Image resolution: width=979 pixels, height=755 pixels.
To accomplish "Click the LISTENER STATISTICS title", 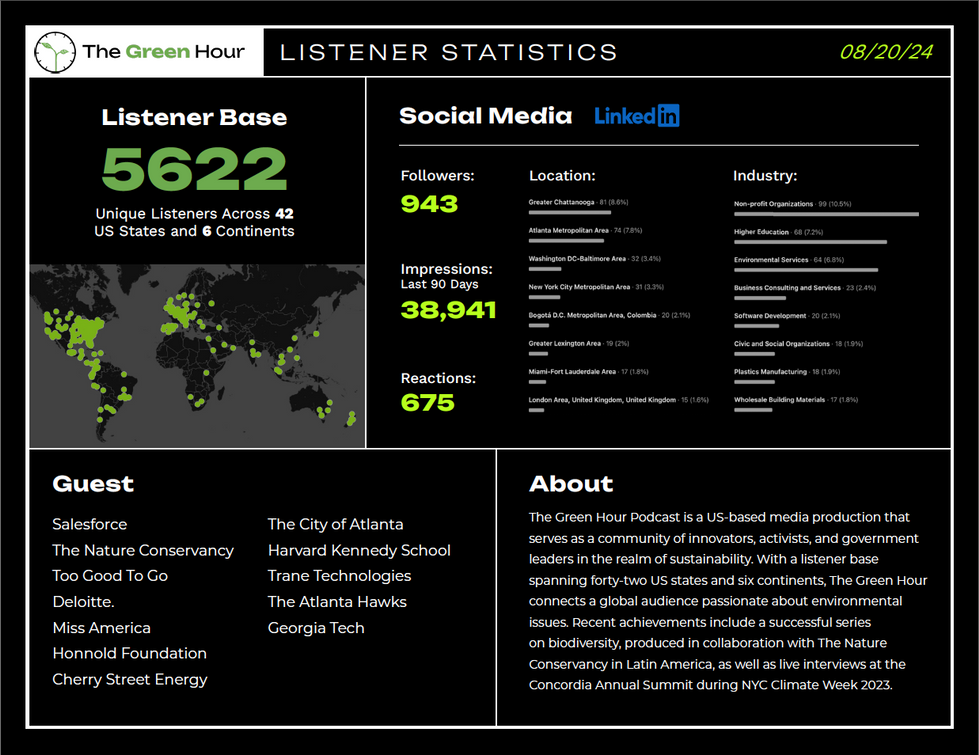I will point(448,52).
